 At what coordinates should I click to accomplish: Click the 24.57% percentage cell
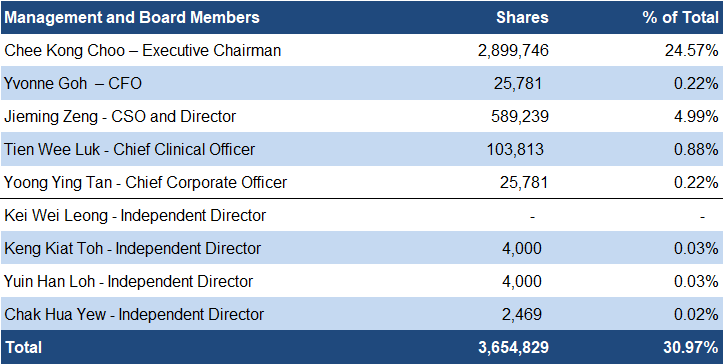pyautogui.click(x=691, y=50)
